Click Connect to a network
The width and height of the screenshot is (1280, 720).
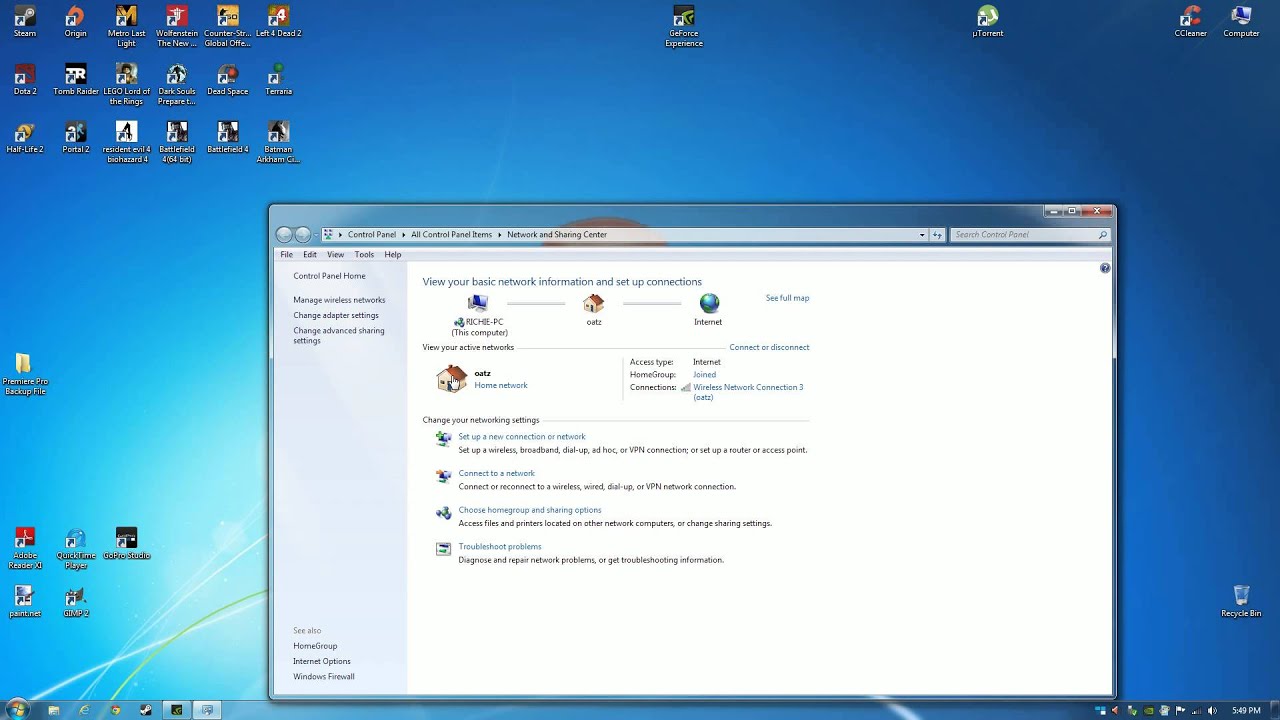tap(496, 473)
